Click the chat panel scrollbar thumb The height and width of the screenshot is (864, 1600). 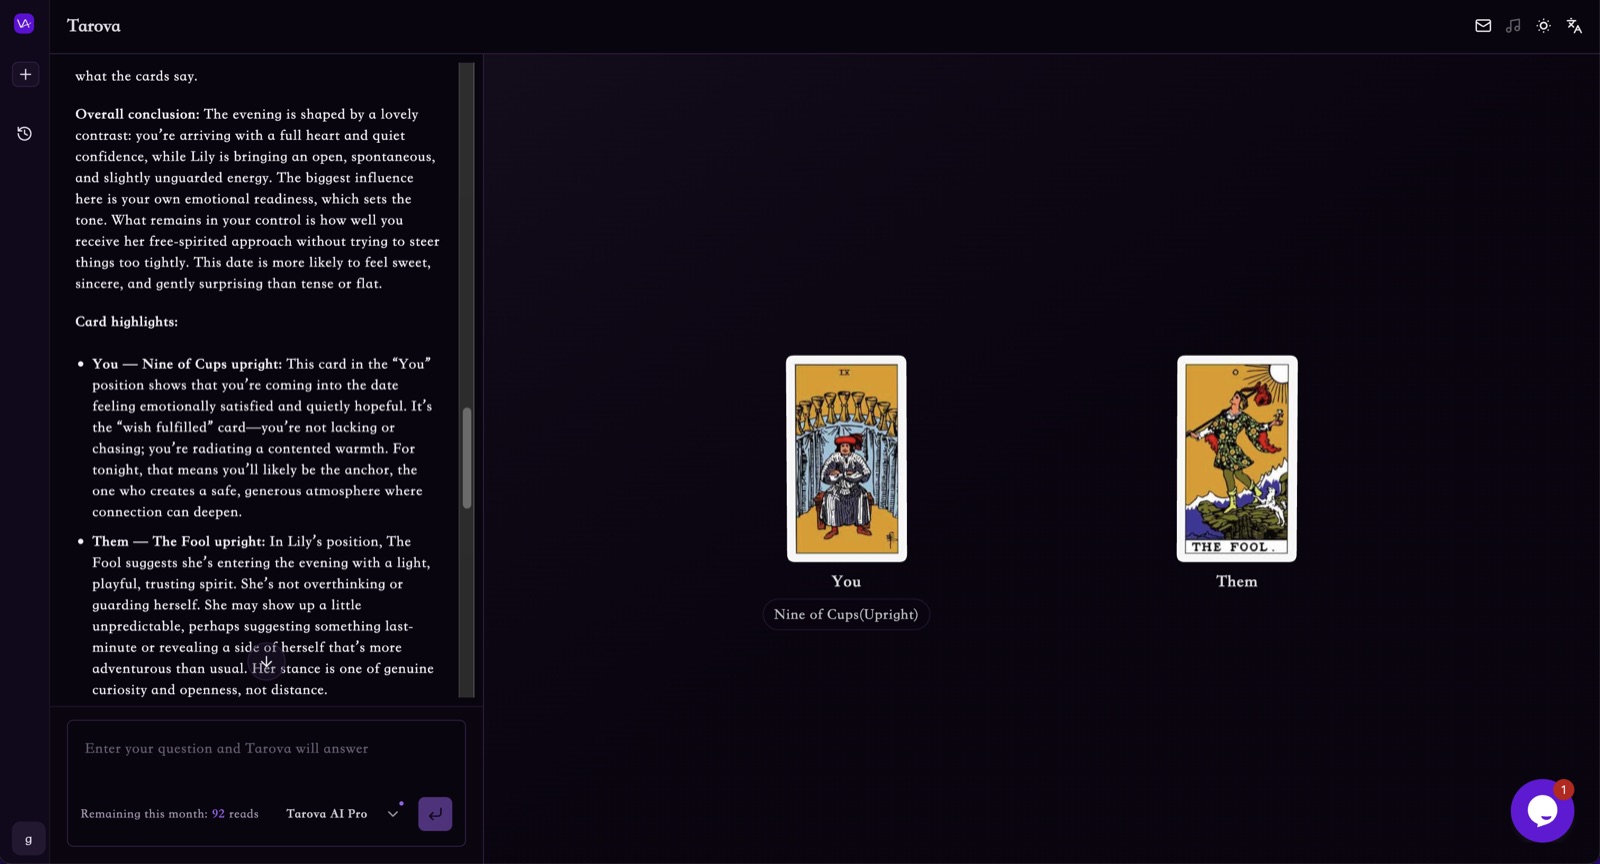[x=466, y=458]
